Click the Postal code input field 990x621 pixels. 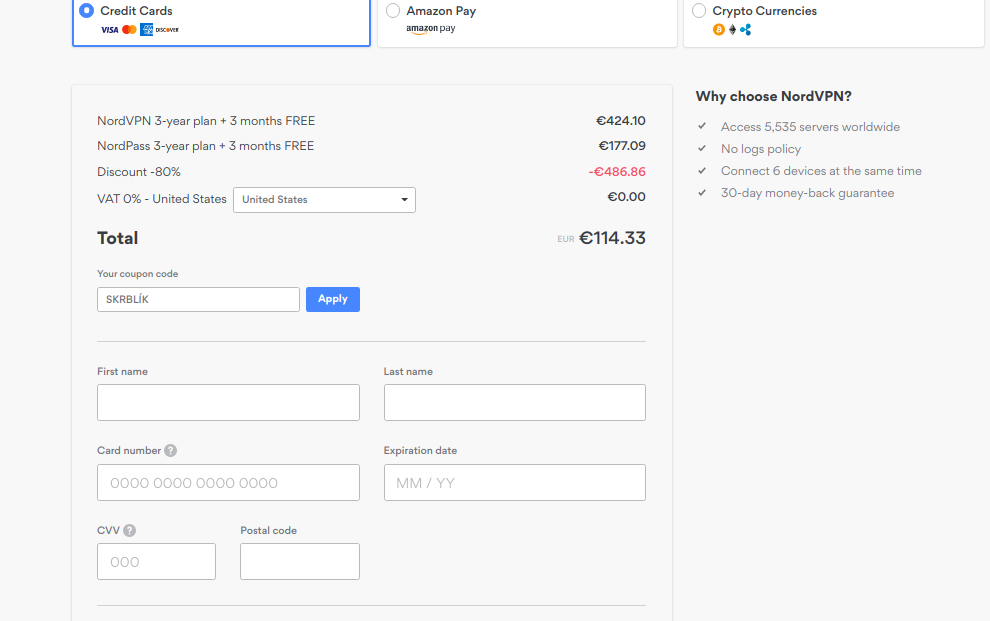tap(300, 562)
